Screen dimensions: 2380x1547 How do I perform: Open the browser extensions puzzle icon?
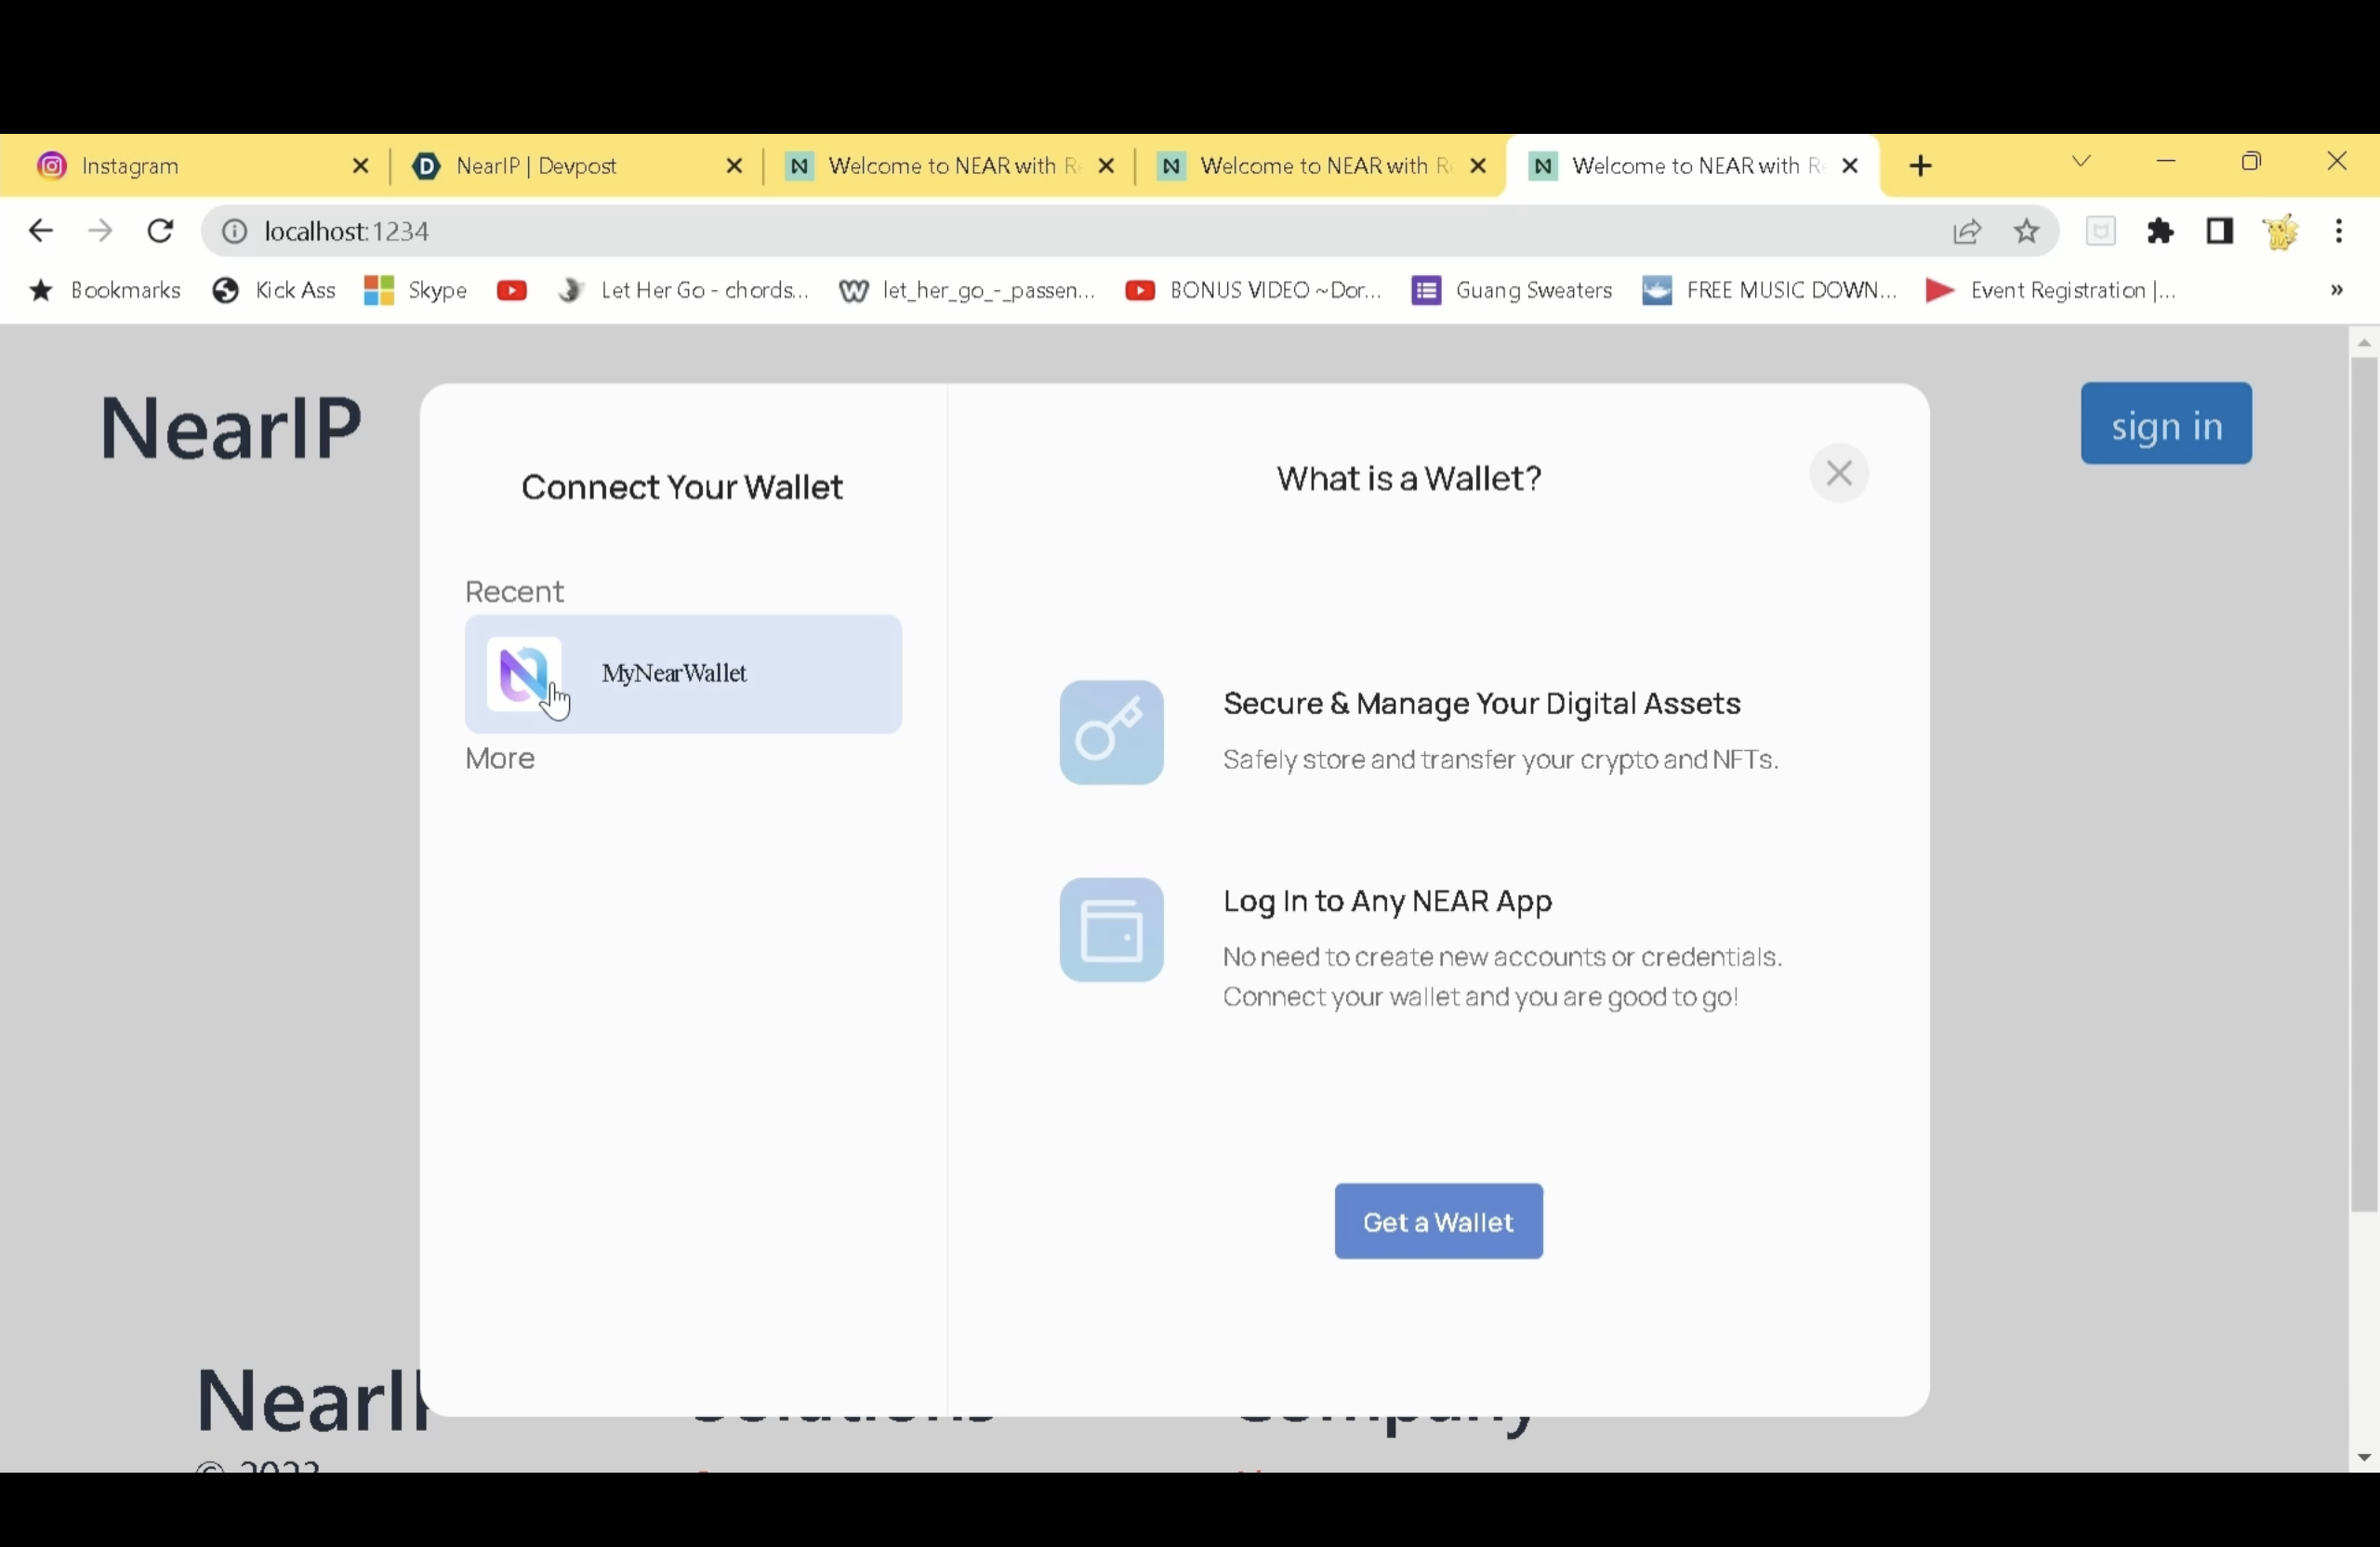click(2160, 232)
